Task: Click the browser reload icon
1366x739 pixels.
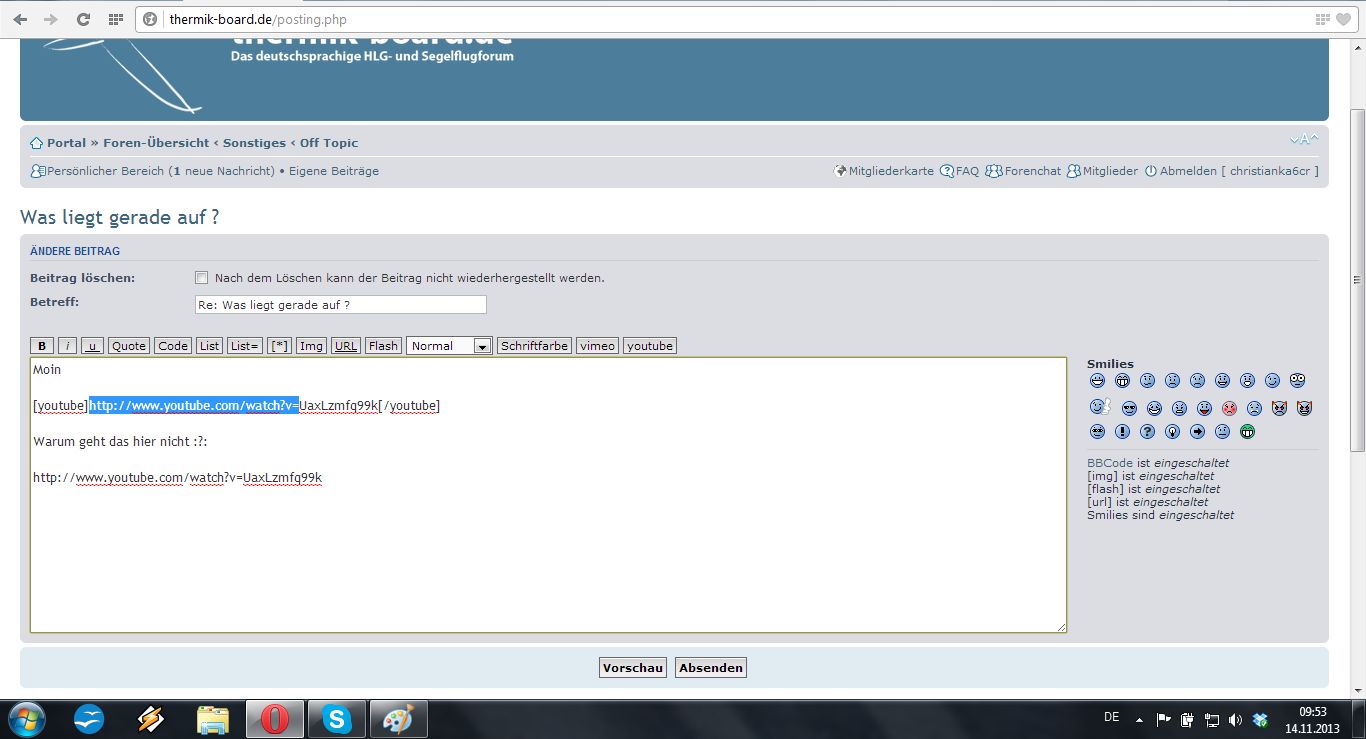Action: (x=83, y=19)
